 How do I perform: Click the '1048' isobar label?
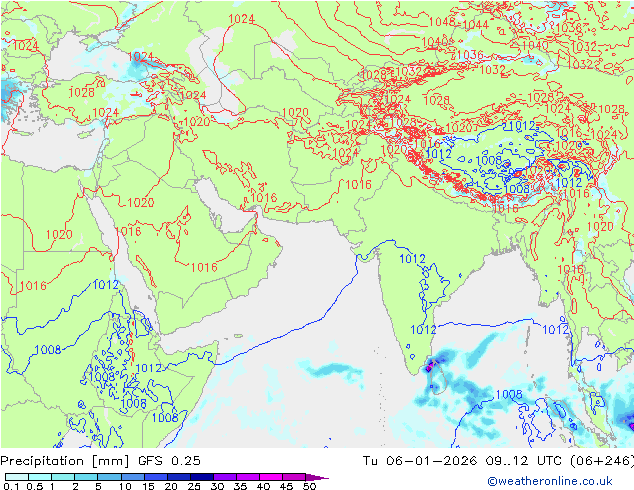point(442,22)
